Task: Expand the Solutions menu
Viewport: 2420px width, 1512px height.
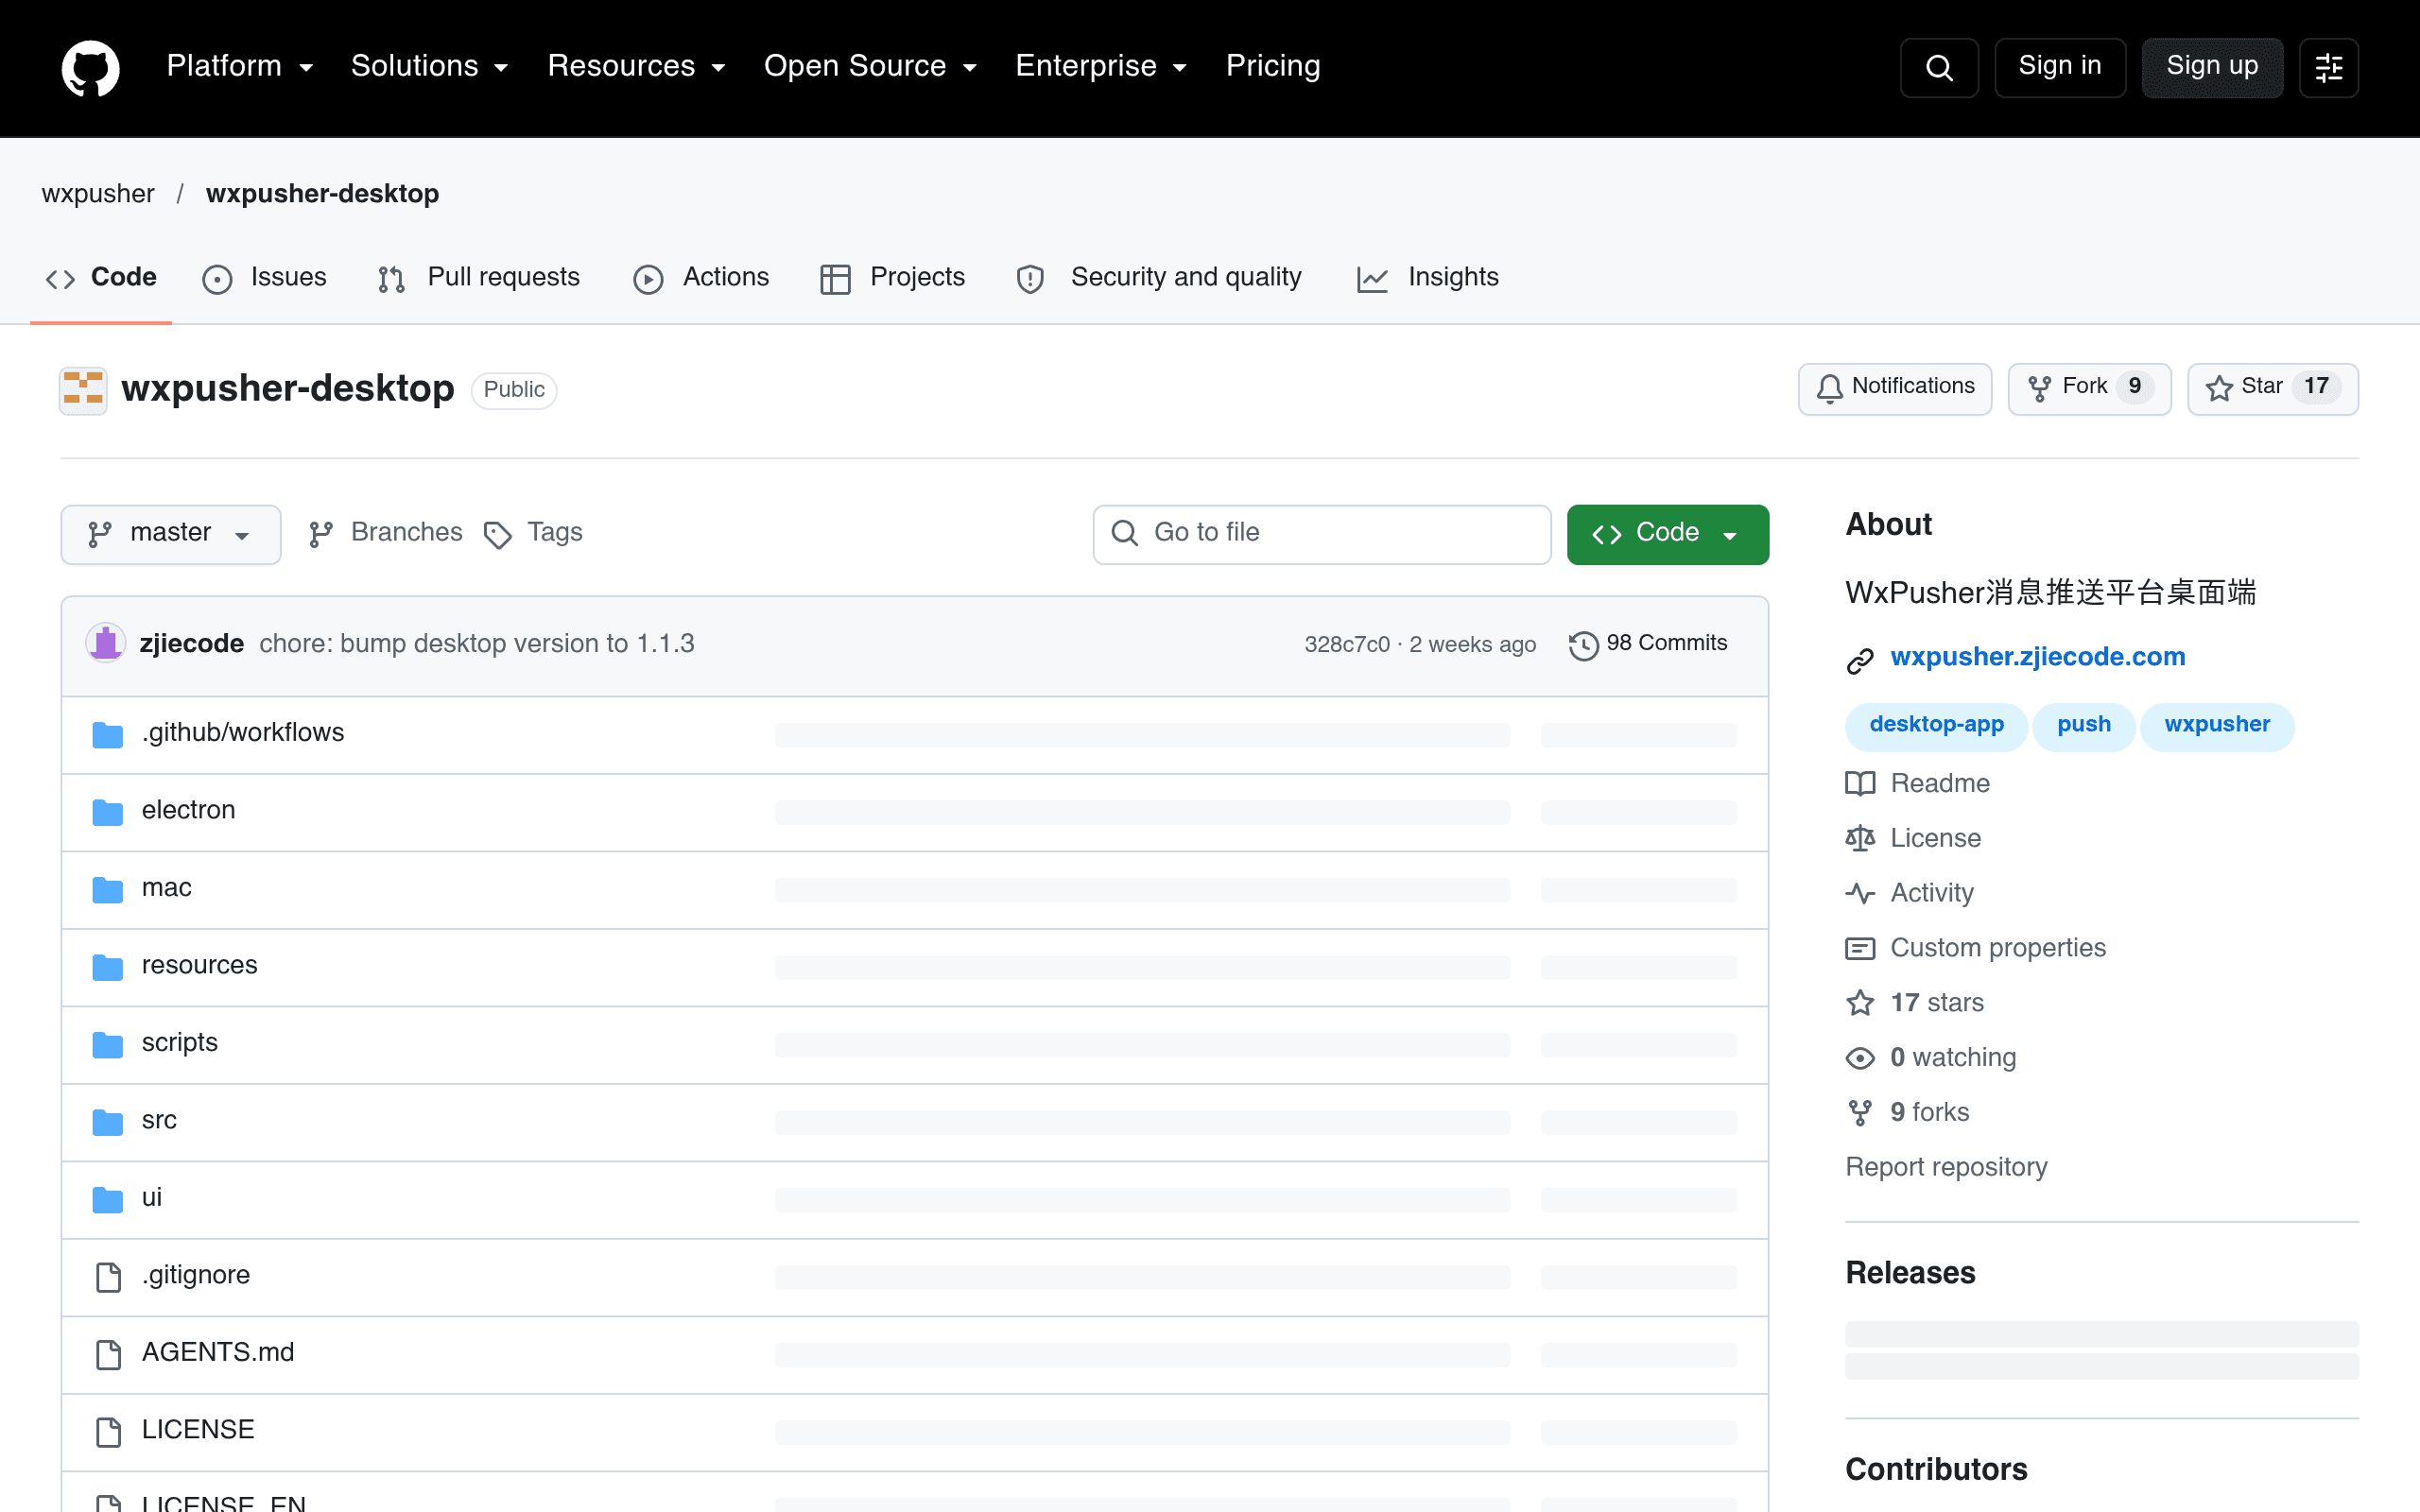Action: pyautogui.click(x=430, y=67)
